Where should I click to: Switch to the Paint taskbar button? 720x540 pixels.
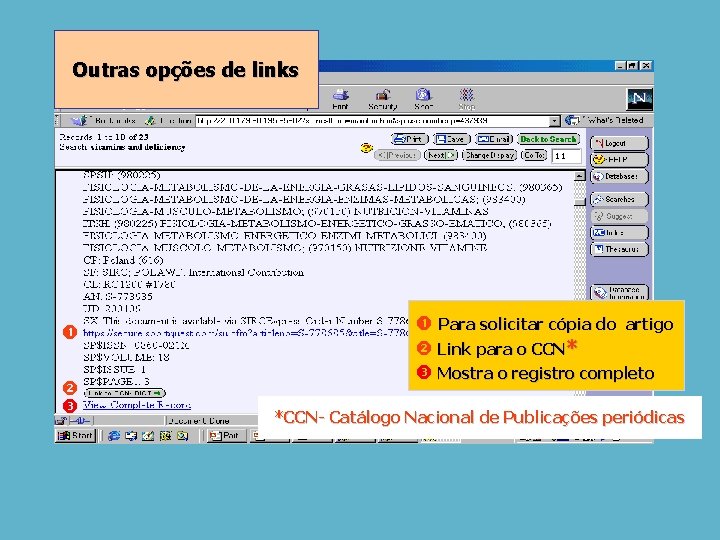click(227, 436)
